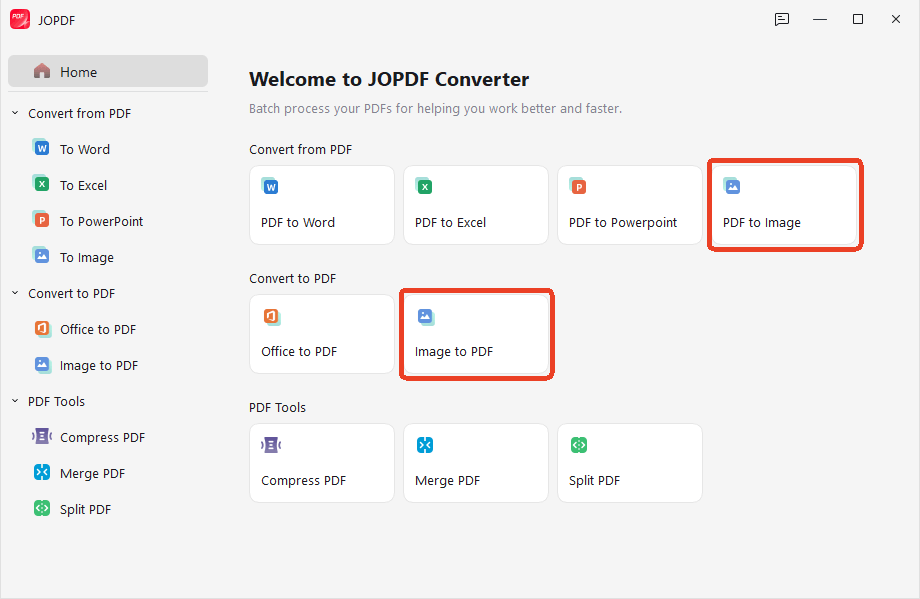Click the To Excel sidebar icon

[x=41, y=184]
